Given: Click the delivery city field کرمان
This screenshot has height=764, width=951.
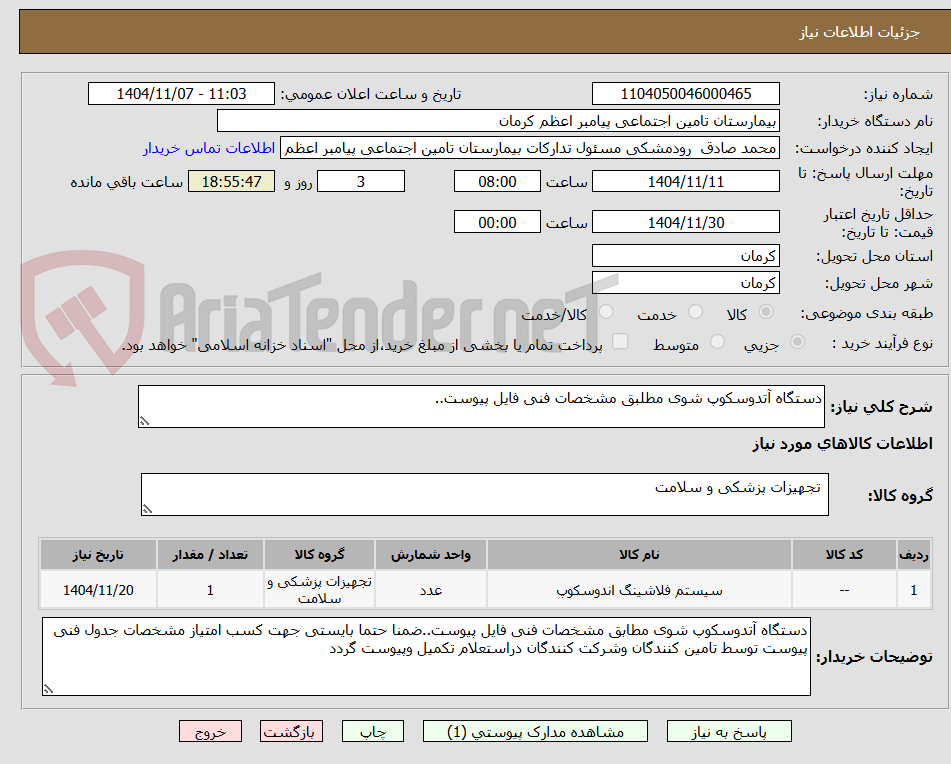Looking at the screenshot, I should click(x=685, y=283).
